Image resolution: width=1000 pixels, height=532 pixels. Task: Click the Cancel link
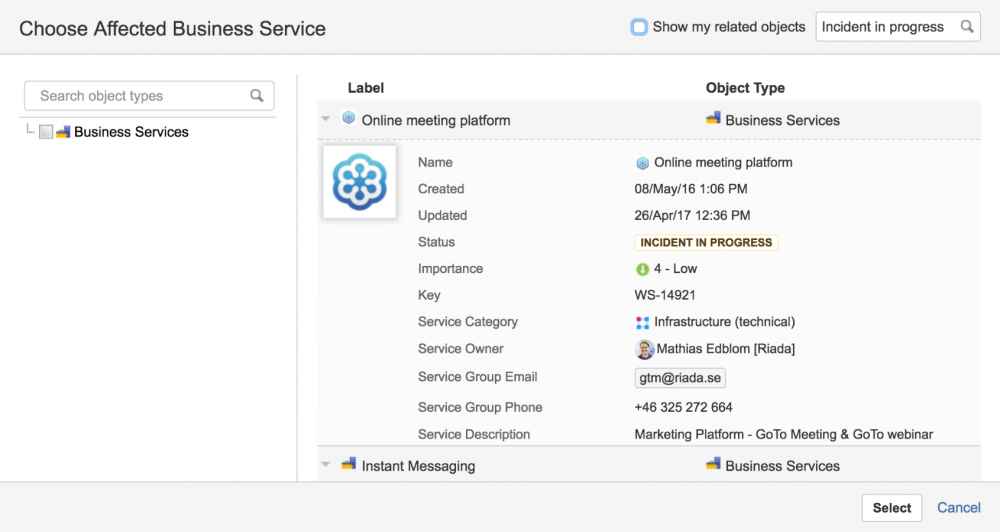tap(958, 507)
